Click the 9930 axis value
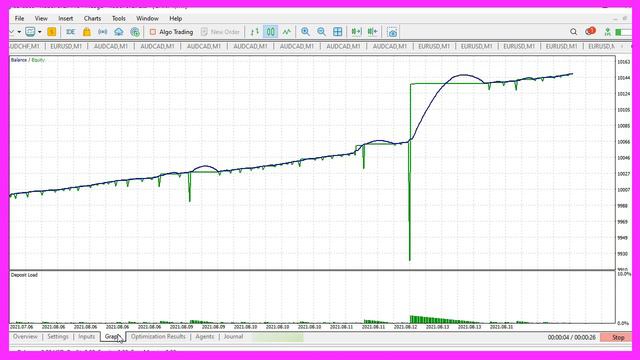Screen dimensions: 640x360 coord(622,254)
